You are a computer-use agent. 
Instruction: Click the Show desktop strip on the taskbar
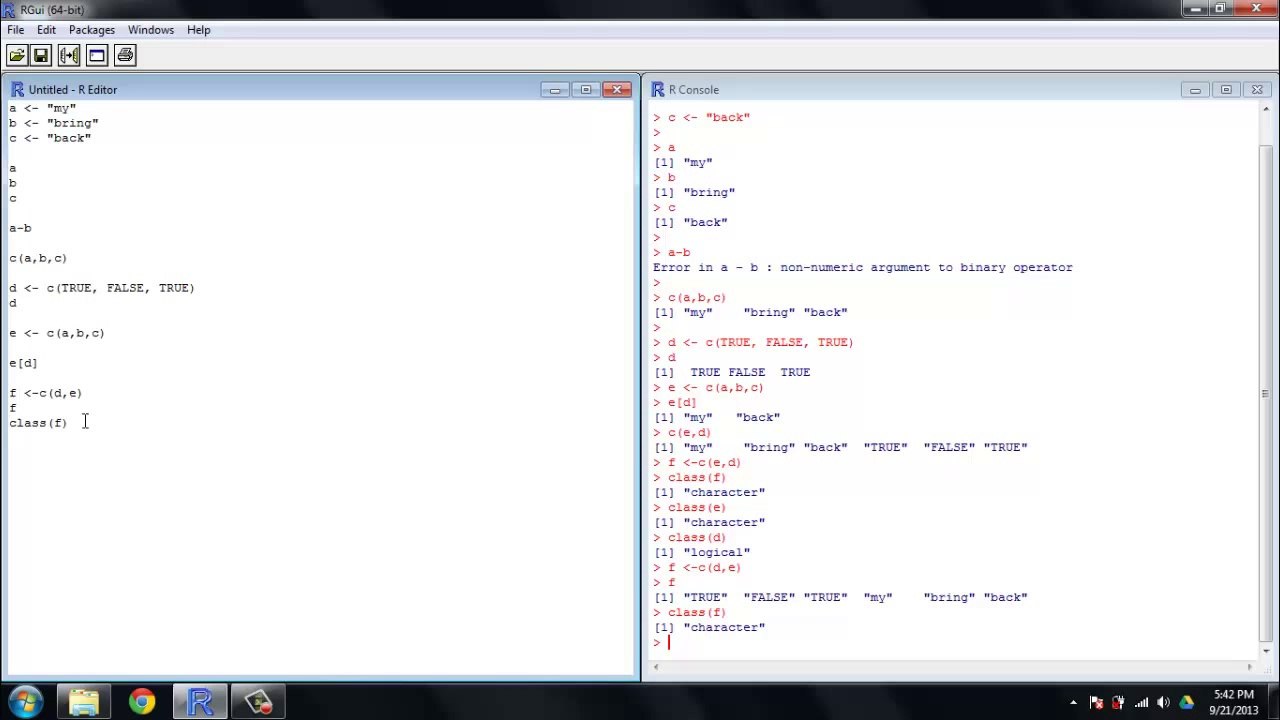click(1272, 702)
